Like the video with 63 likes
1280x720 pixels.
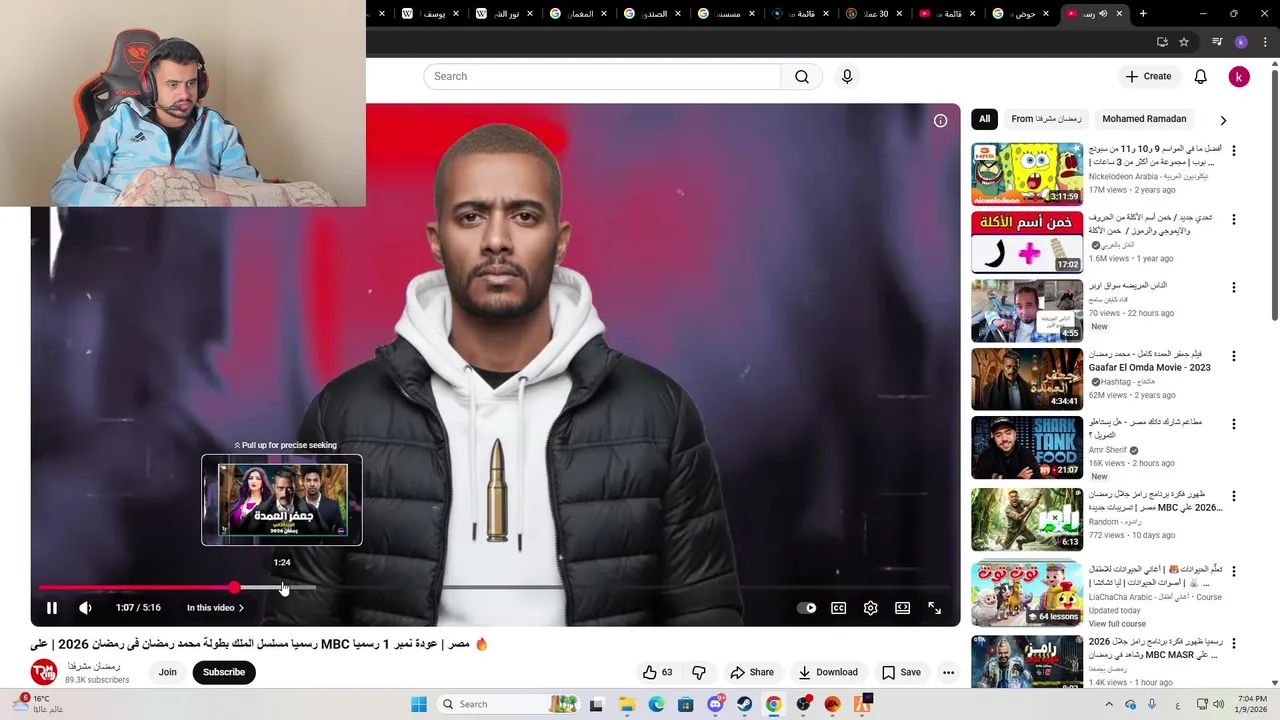pyautogui.click(x=658, y=672)
